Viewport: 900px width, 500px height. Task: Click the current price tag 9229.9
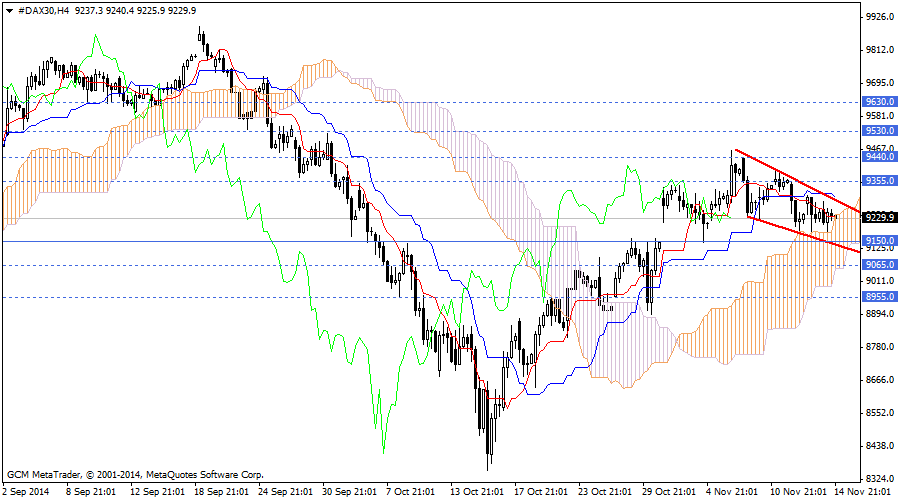[x=880, y=218]
